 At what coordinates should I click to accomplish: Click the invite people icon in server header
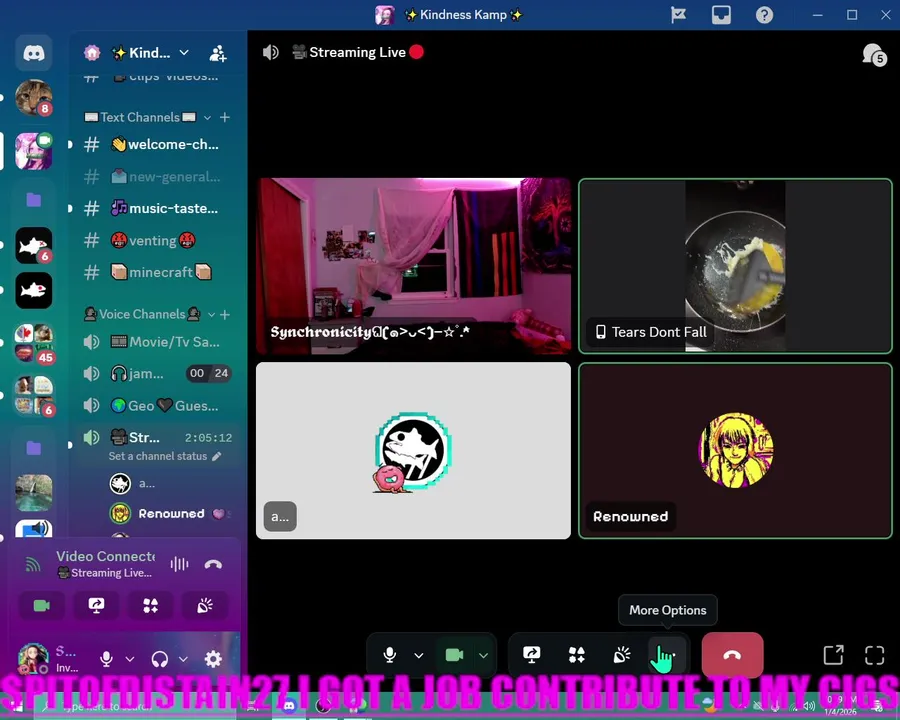click(x=218, y=53)
